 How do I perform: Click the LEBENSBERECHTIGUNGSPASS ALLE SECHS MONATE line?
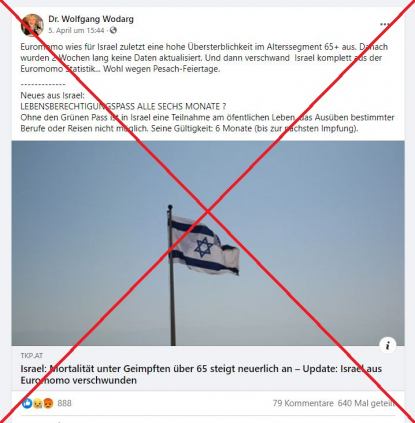pos(123,106)
